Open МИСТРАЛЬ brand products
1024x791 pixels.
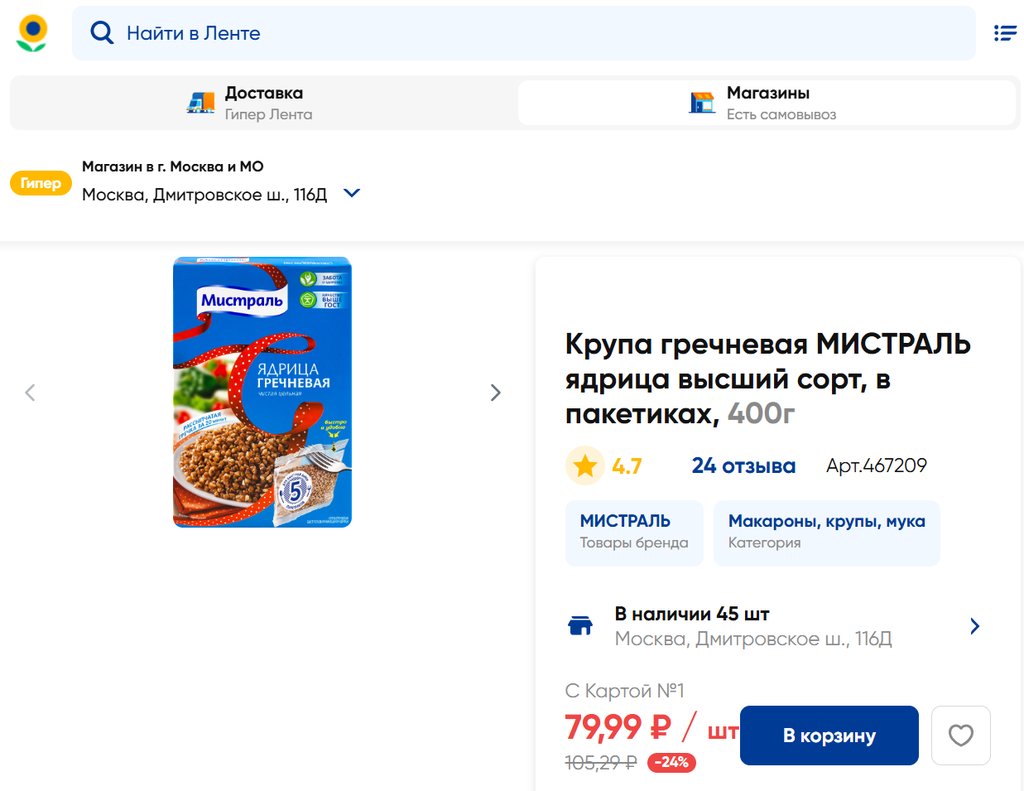(x=634, y=531)
